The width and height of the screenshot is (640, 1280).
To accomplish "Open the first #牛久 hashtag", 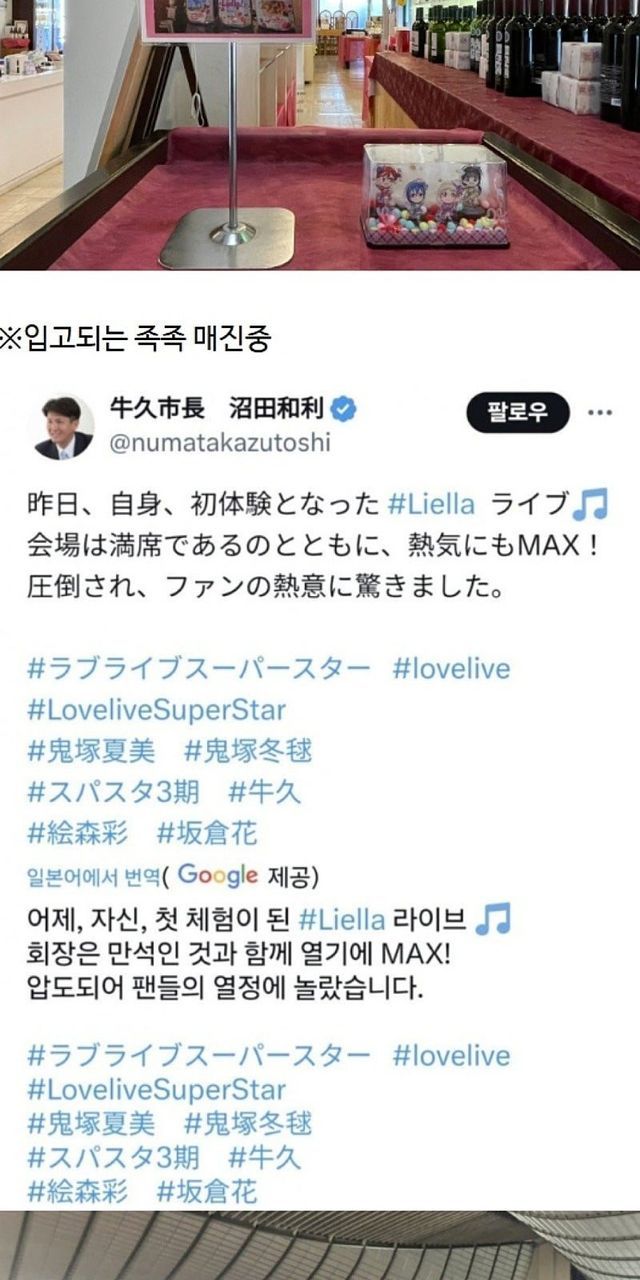I will click(265, 792).
